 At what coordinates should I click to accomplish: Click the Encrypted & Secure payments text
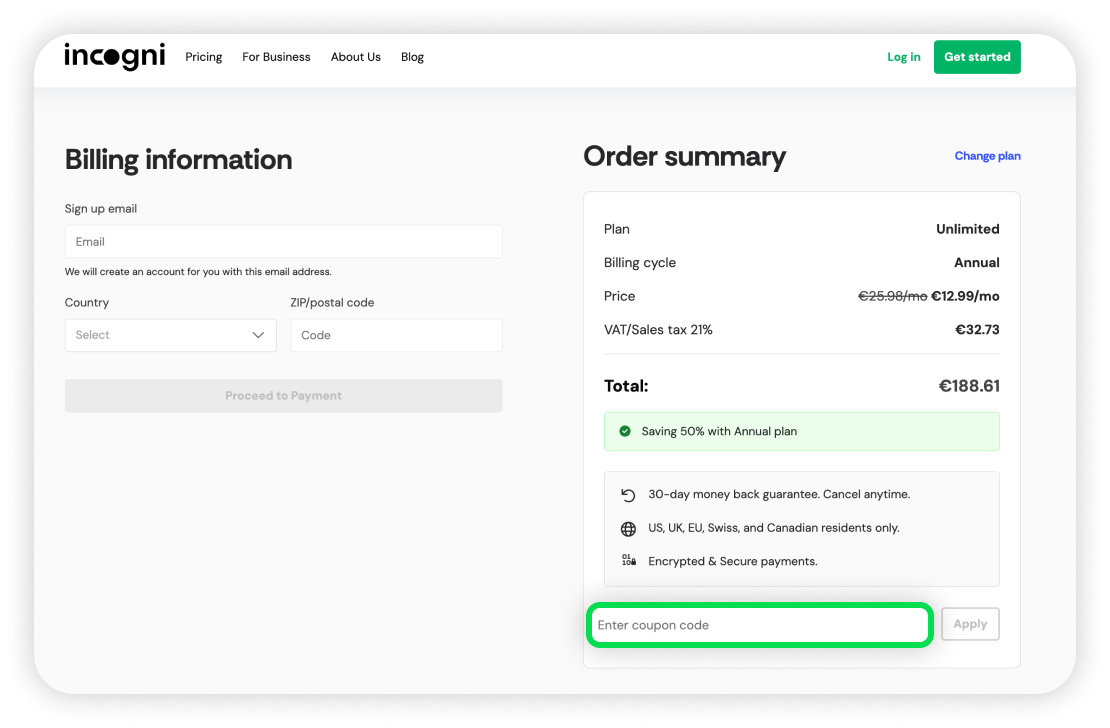pyautogui.click(x=733, y=562)
